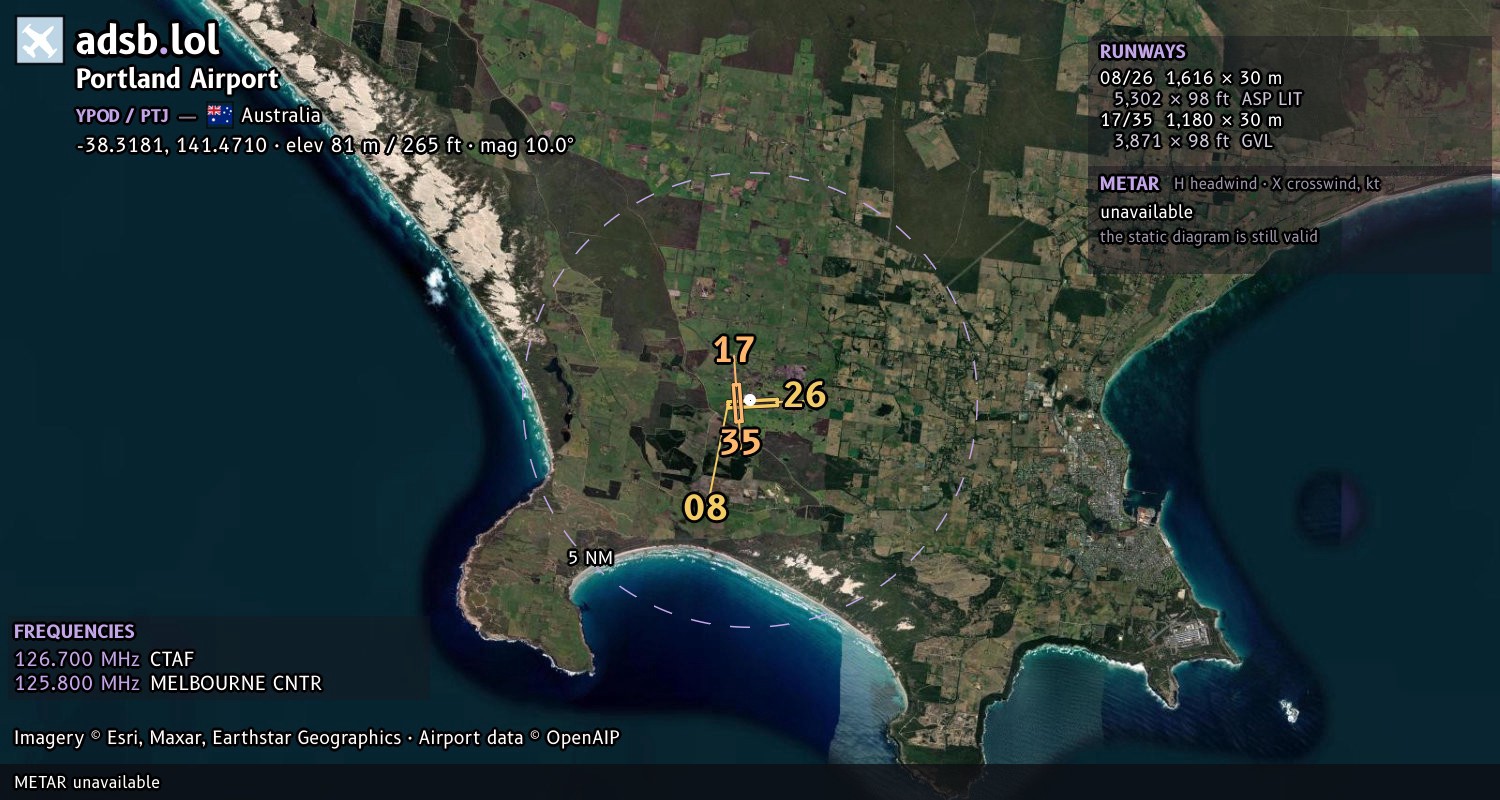Click the 'METAR unavailable' status bar message
Image resolution: width=1500 pixels, height=800 pixels.
point(87,782)
